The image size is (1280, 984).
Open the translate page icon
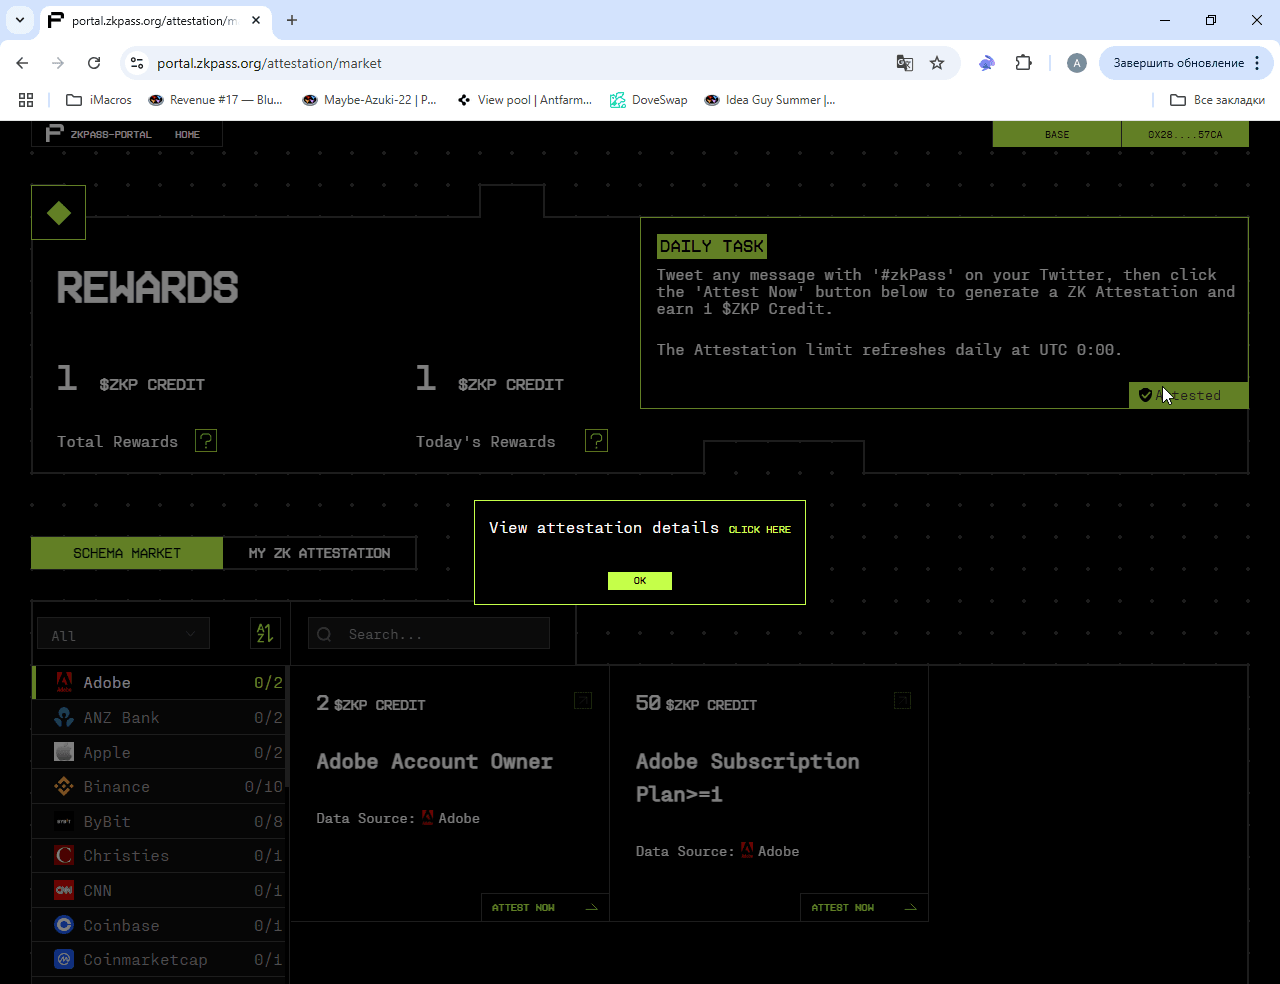click(904, 63)
